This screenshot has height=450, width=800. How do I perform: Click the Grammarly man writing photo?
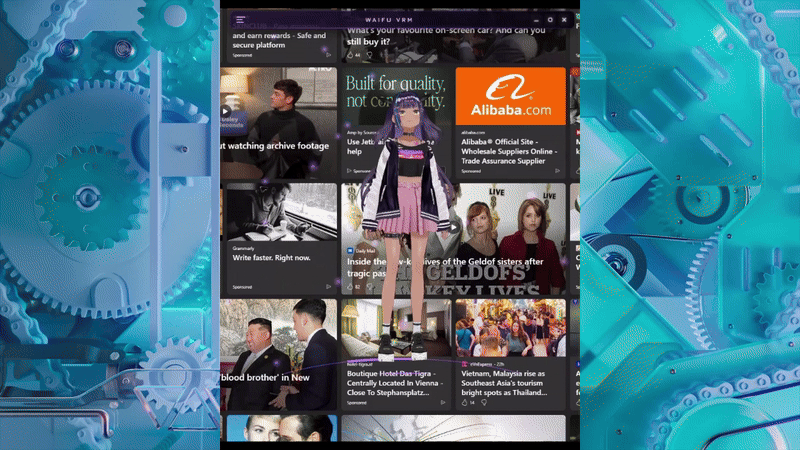(282, 212)
